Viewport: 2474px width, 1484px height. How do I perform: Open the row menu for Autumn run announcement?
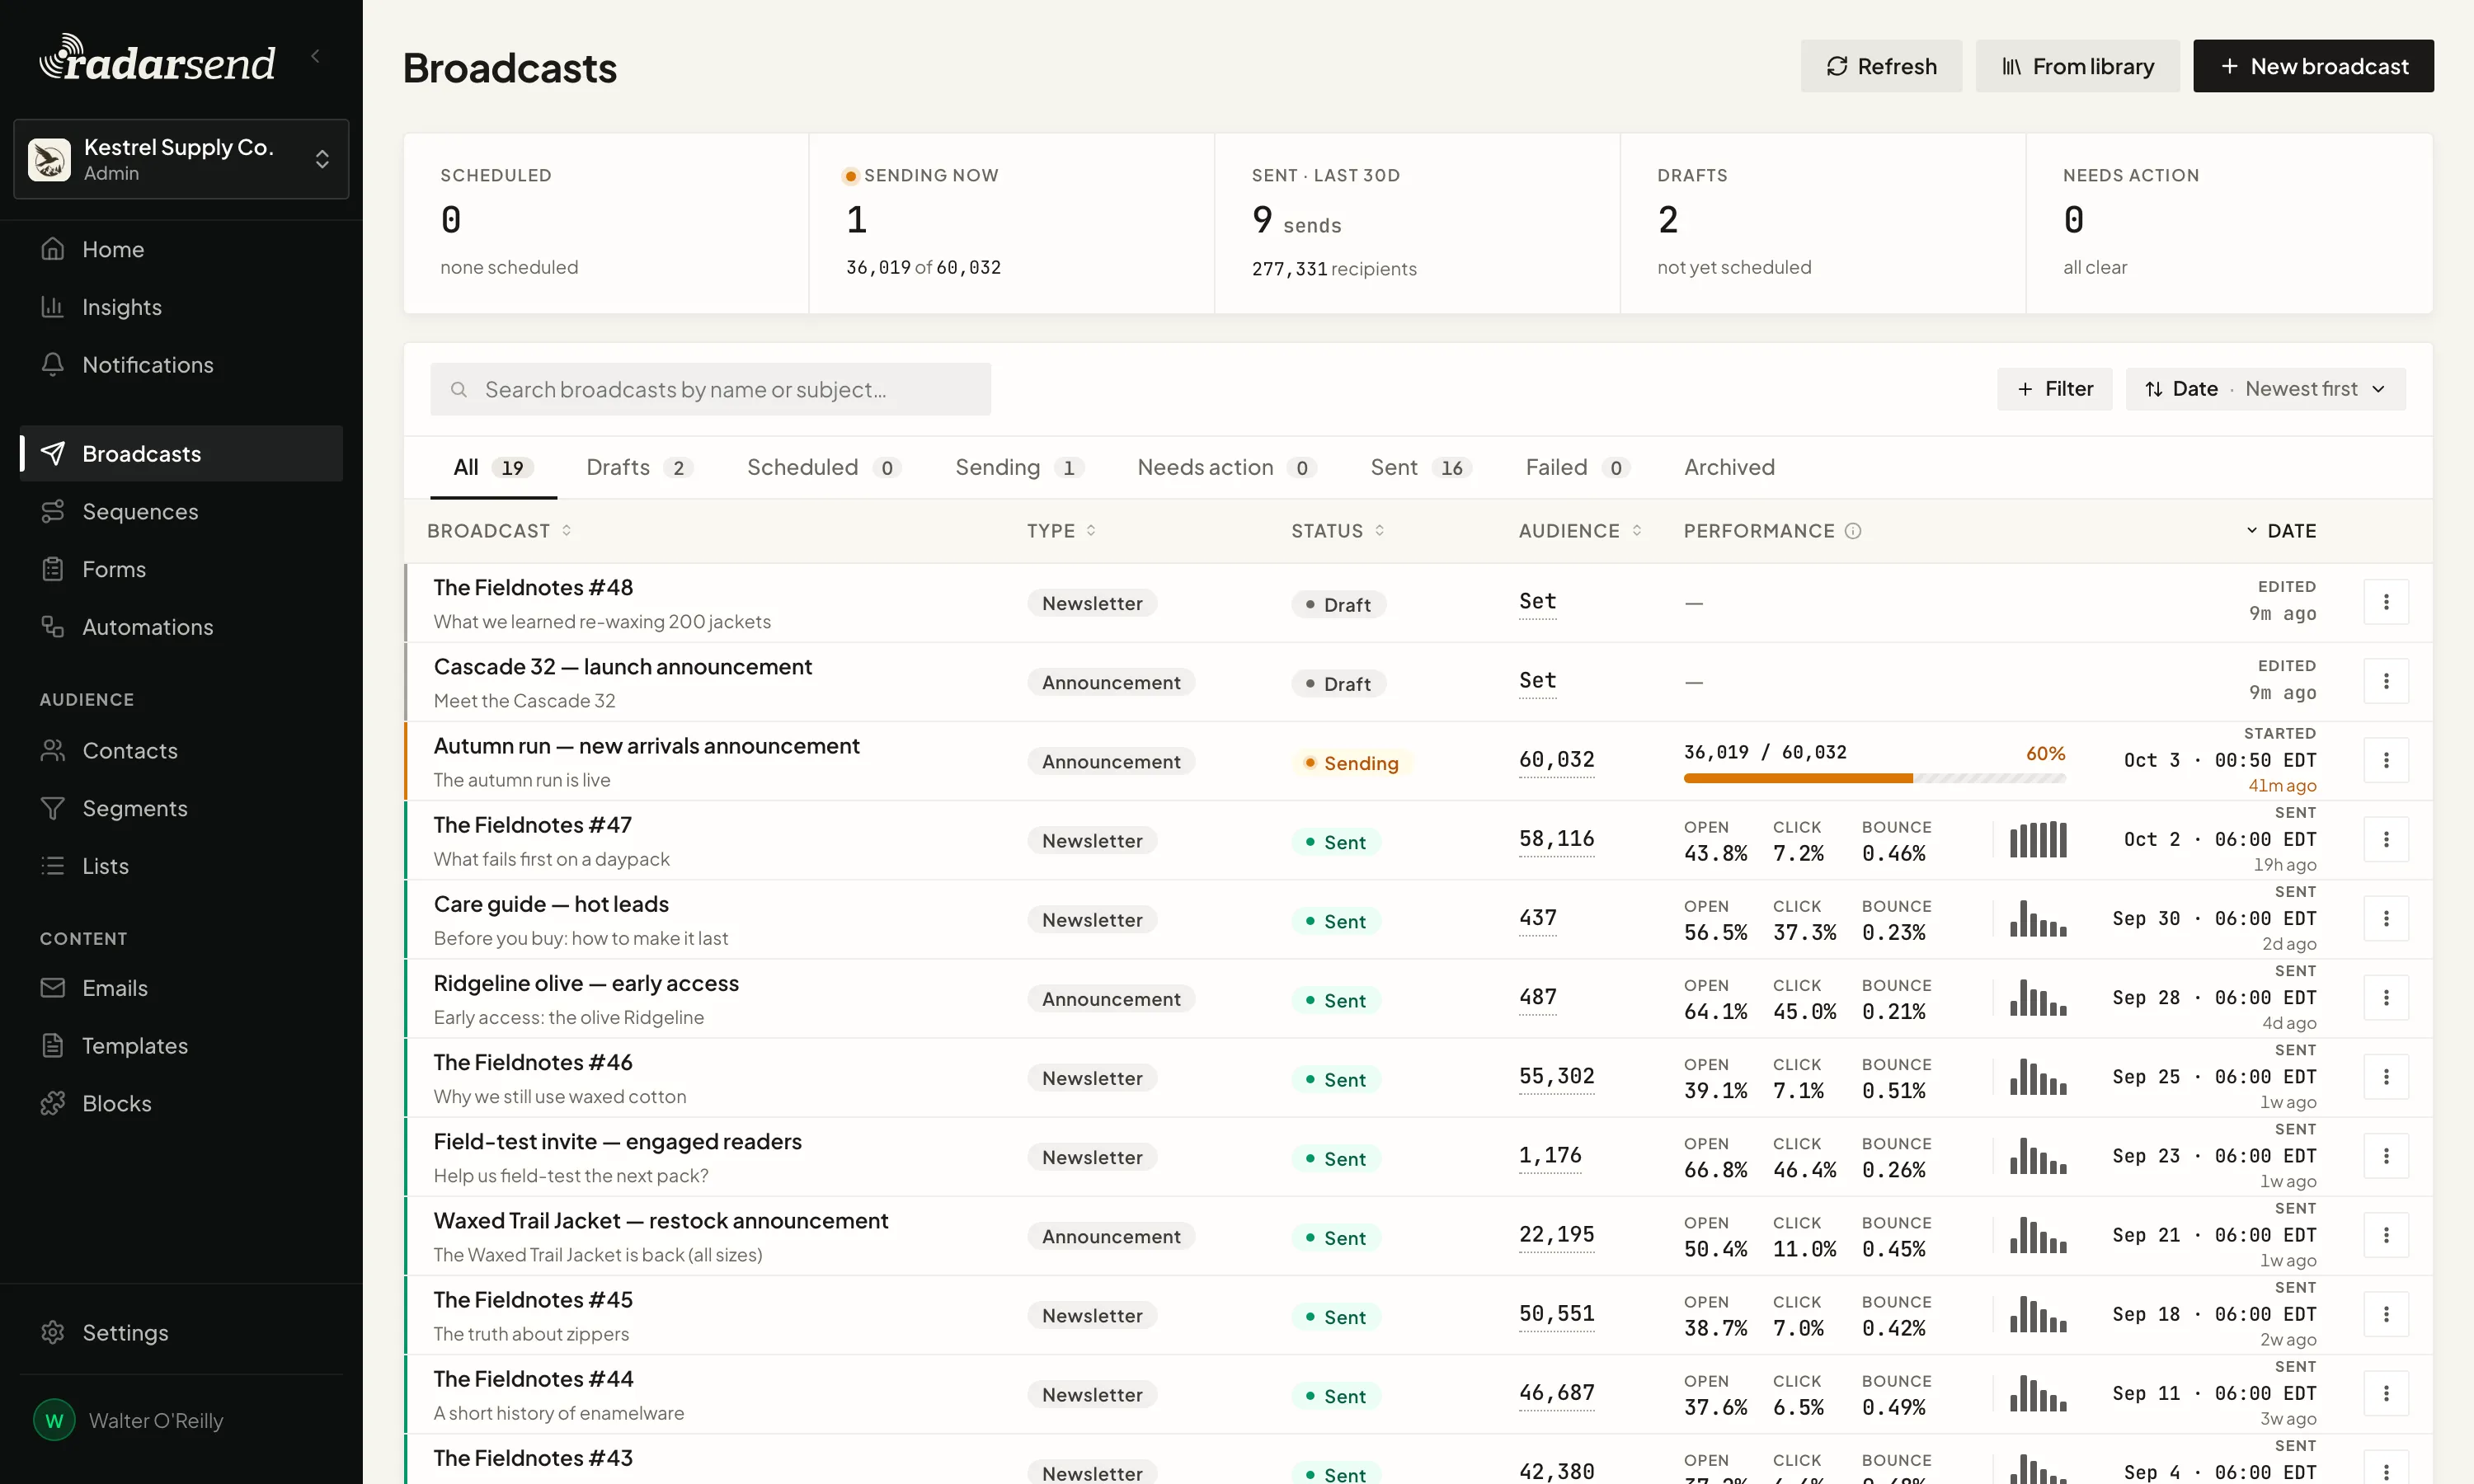click(2386, 760)
